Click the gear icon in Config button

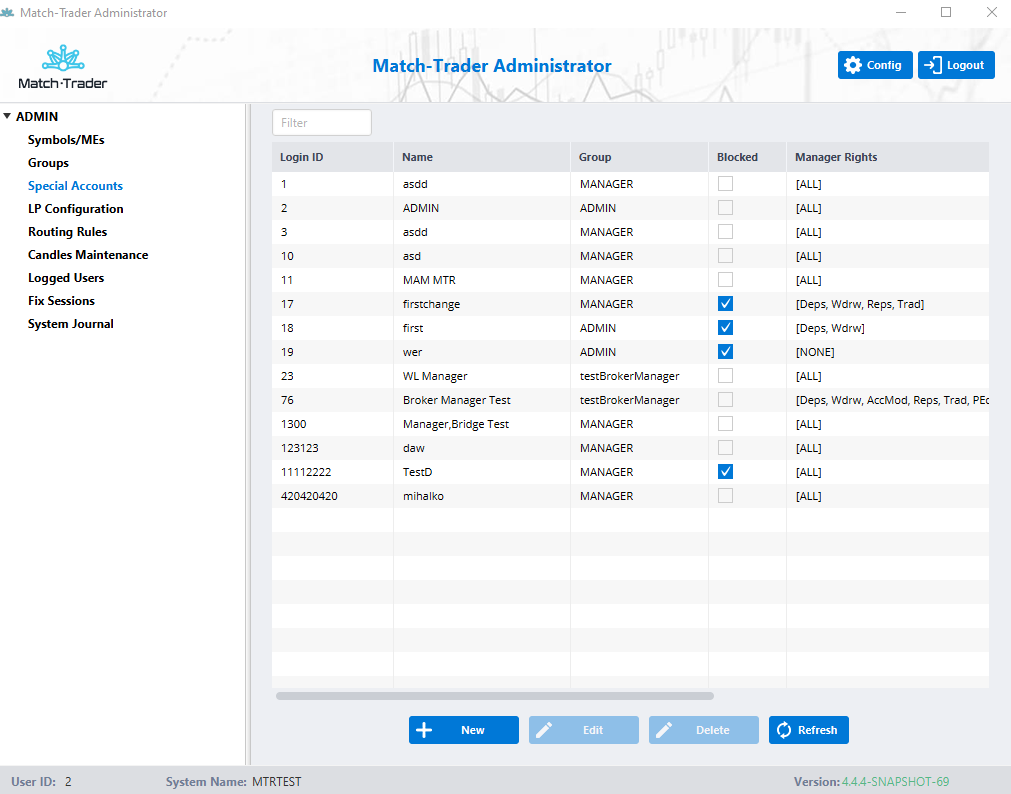[x=852, y=65]
